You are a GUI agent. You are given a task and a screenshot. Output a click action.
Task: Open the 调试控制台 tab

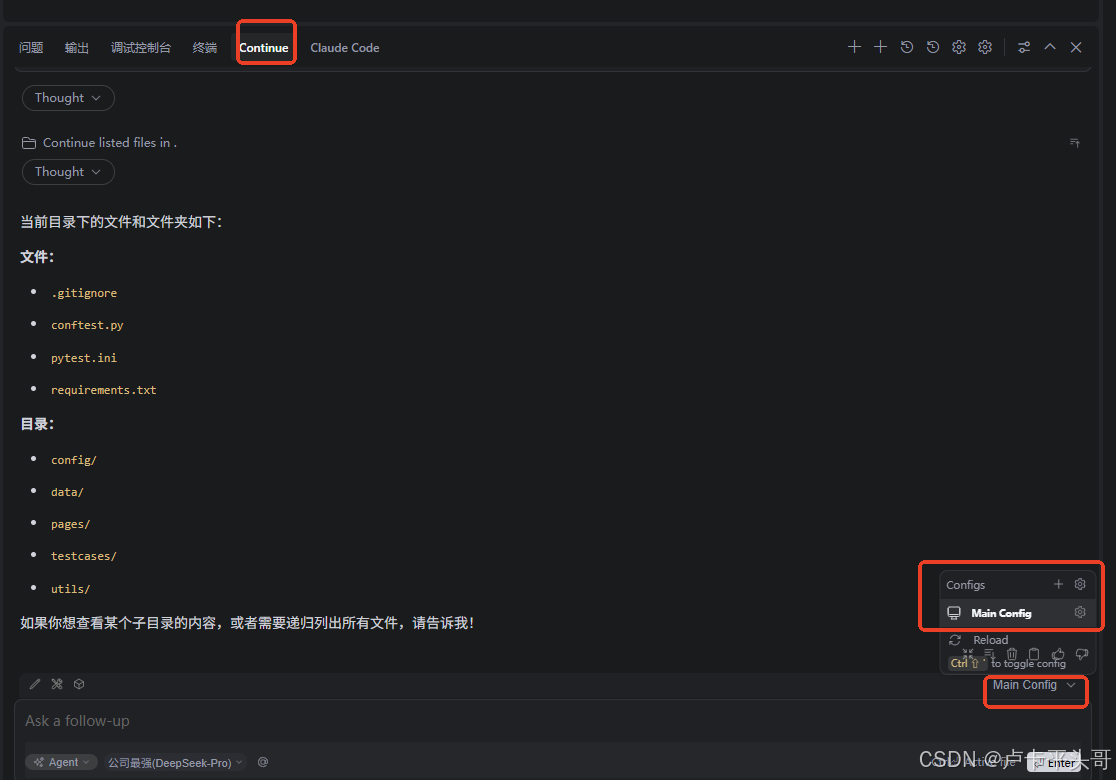tap(140, 48)
